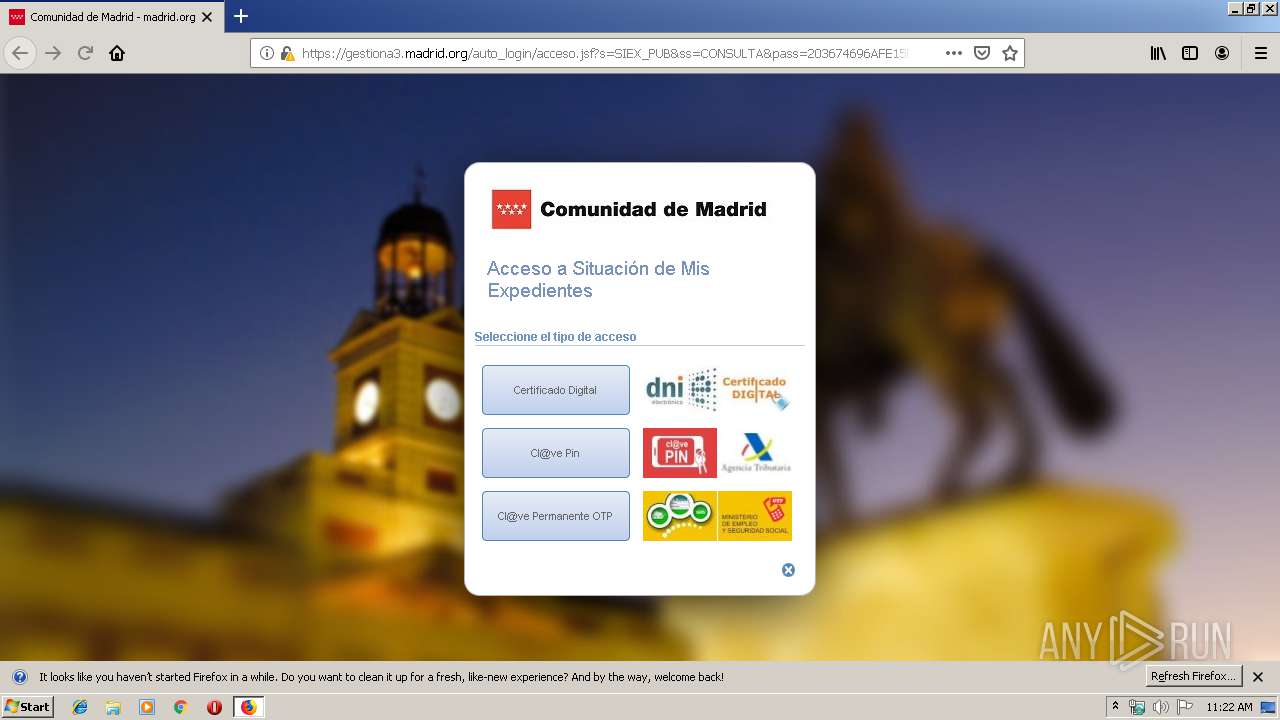
Task: Open the Firefox home page
Action: 117,53
